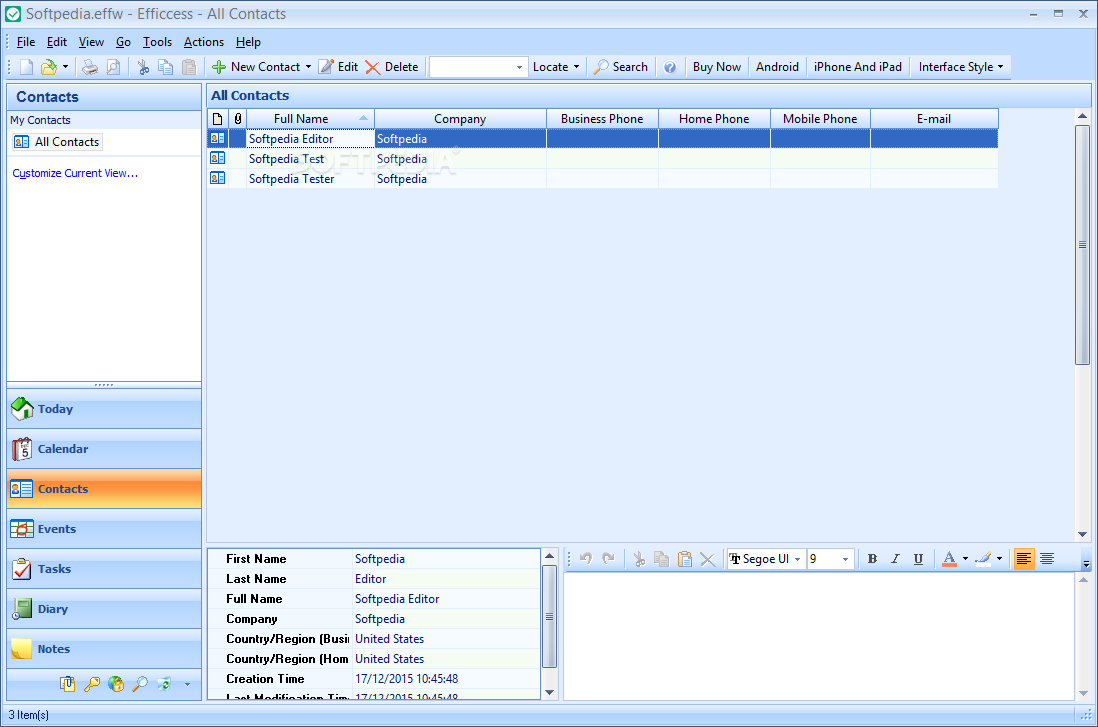
Task: Toggle Underline formatting
Action: tap(918, 559)
